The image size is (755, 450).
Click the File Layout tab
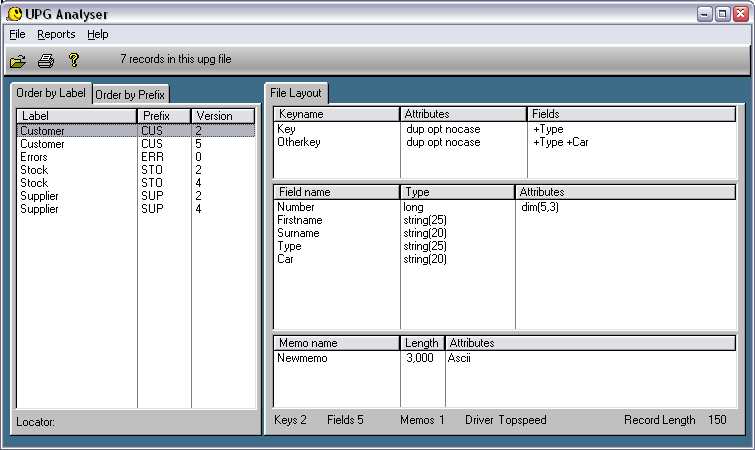pyautogui.click(x=297, y=93)
